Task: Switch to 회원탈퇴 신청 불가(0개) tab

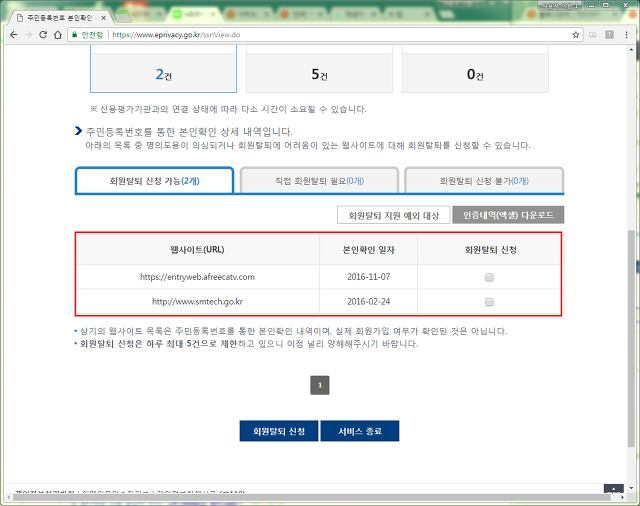Action: [484, 181]
